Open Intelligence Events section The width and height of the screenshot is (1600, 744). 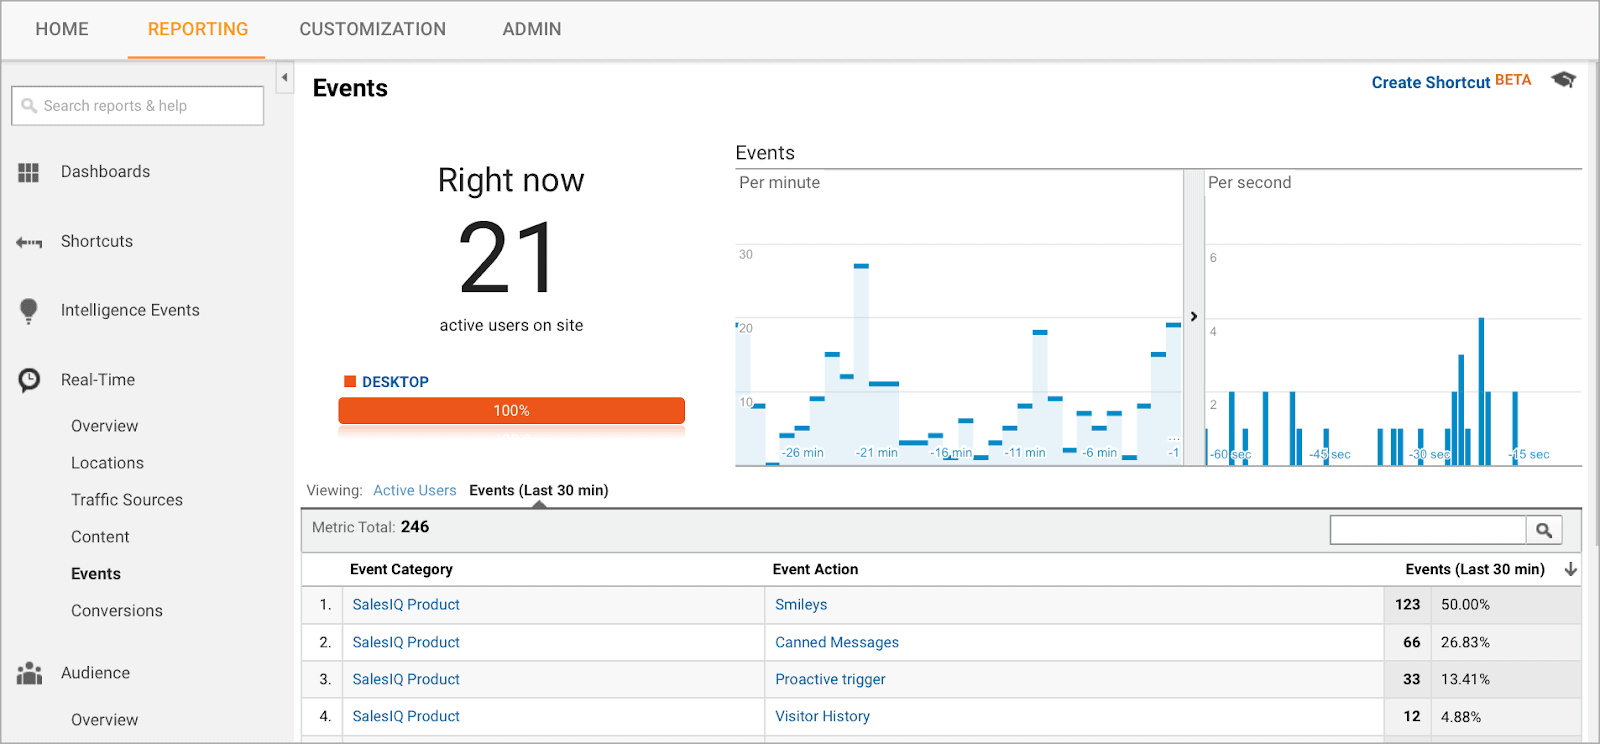click(x=130, y=310)
